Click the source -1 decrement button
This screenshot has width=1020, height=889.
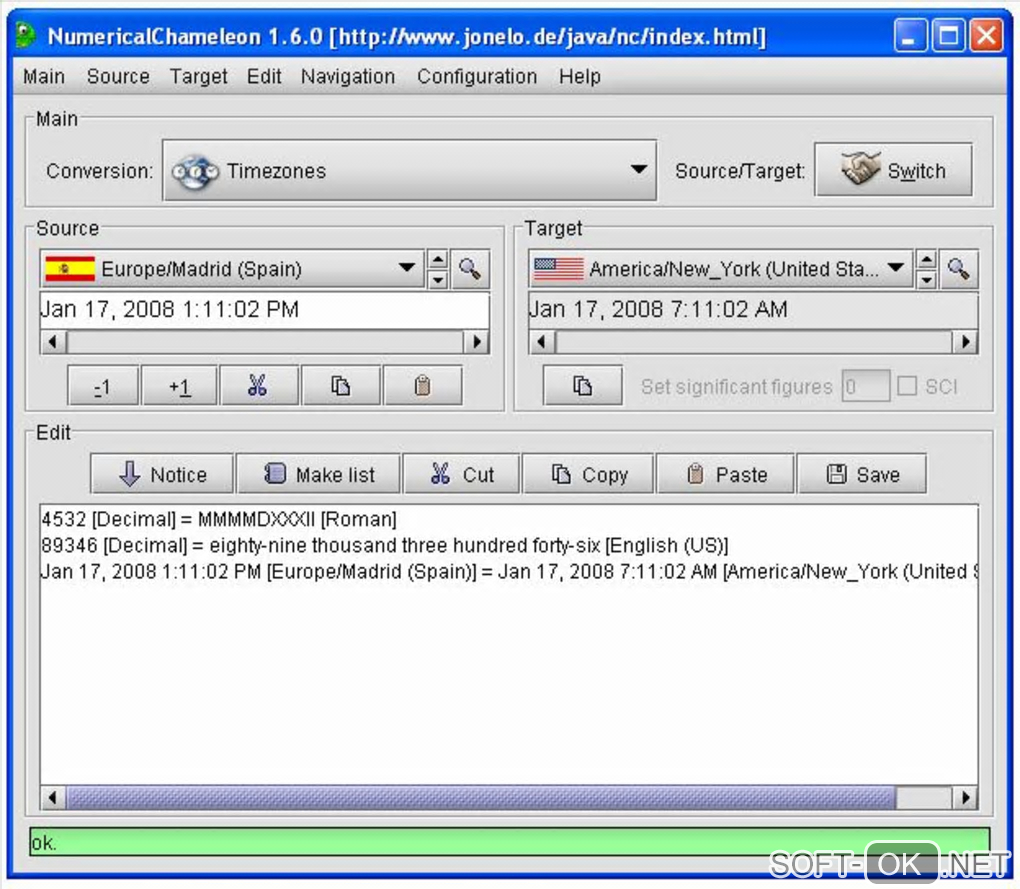pyautogui.click(x=103, y=386)
